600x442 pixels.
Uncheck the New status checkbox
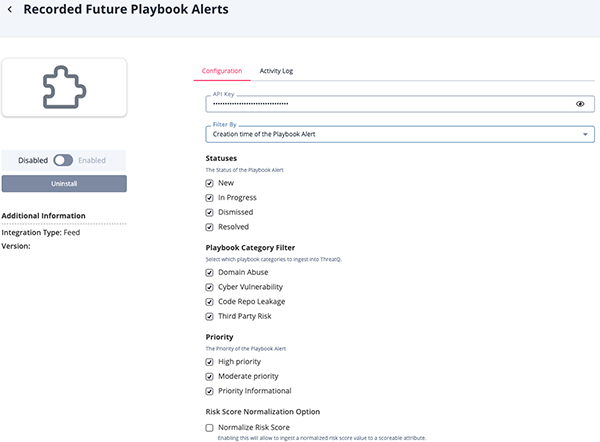pyautogui.click(x=210, y=184)
